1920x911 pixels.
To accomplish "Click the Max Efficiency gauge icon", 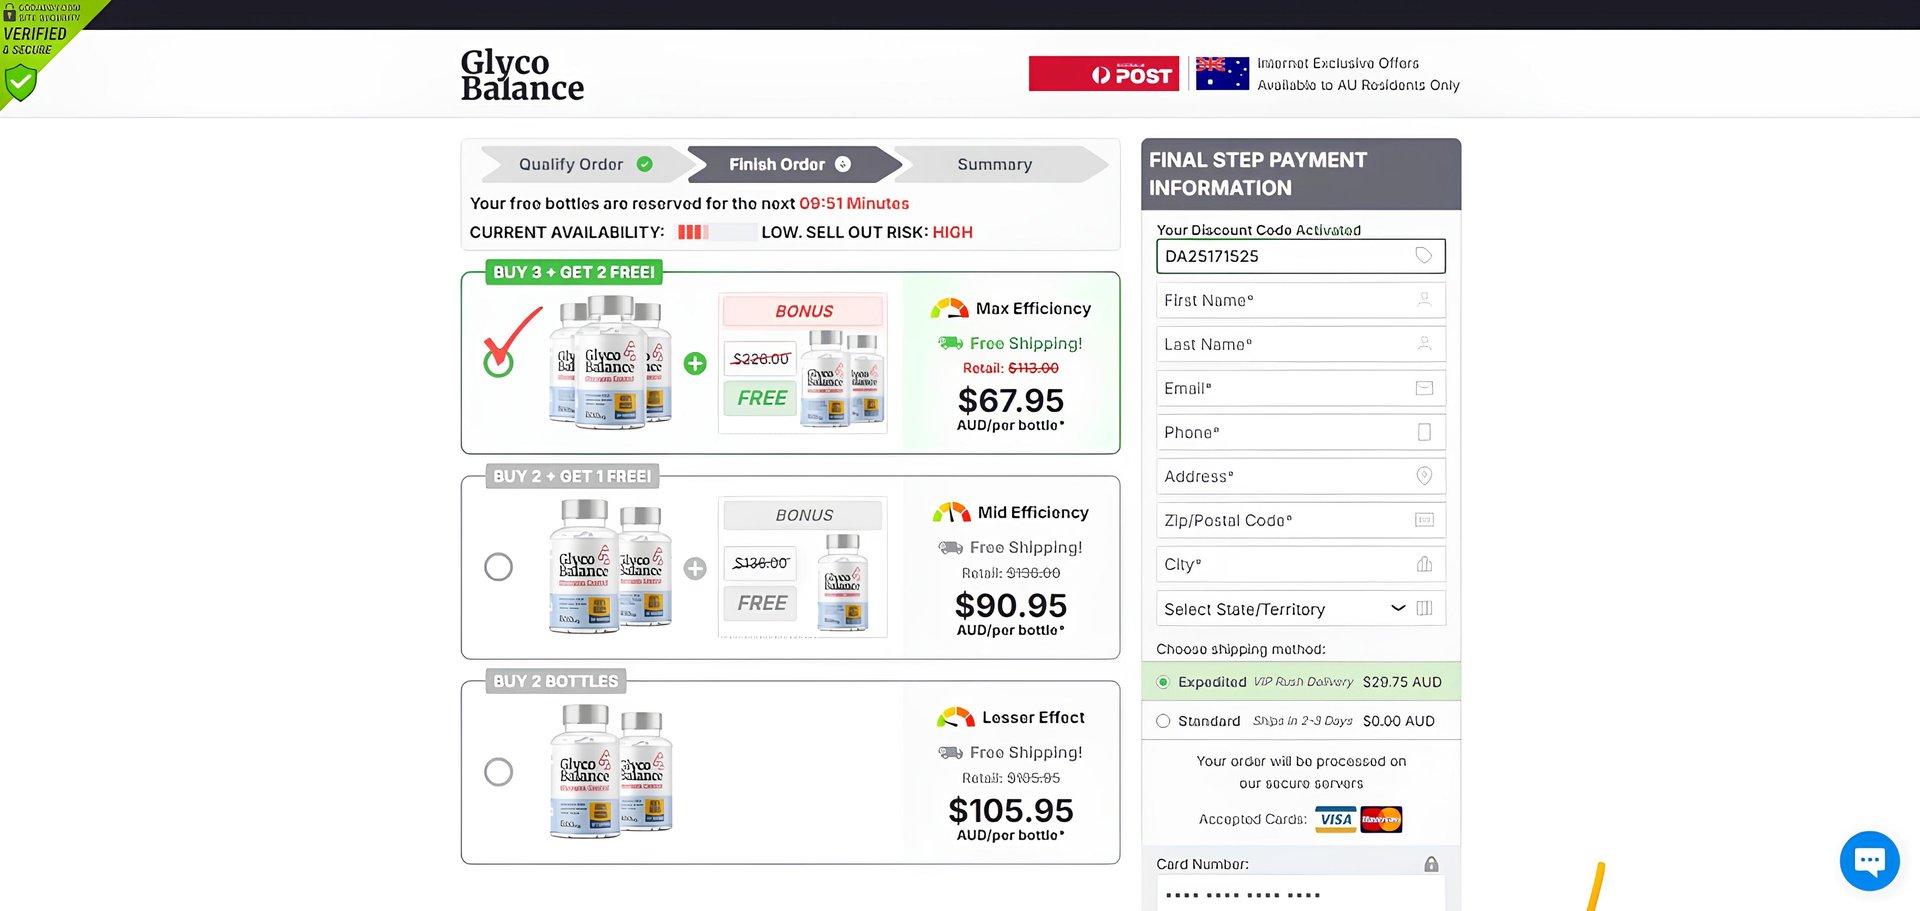I will 949,308.
